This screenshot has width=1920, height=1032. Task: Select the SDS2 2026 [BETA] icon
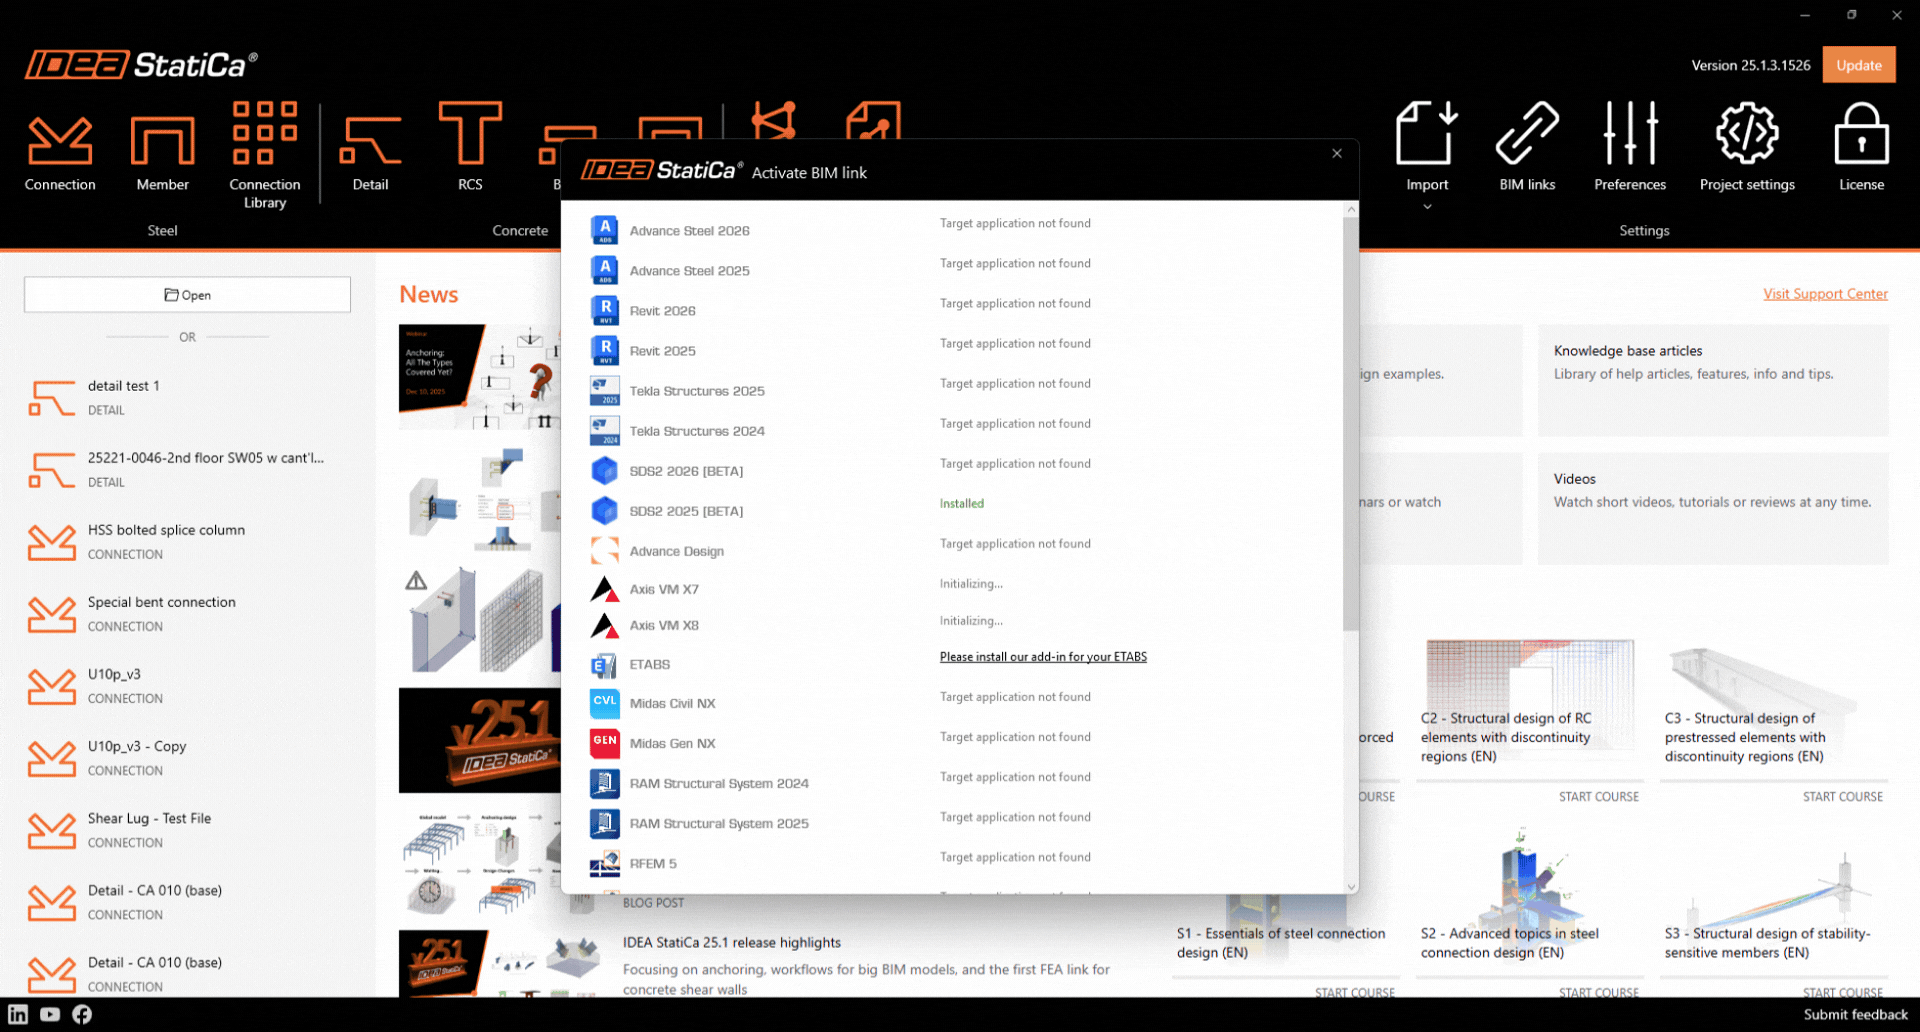click(x=604, y=470)
